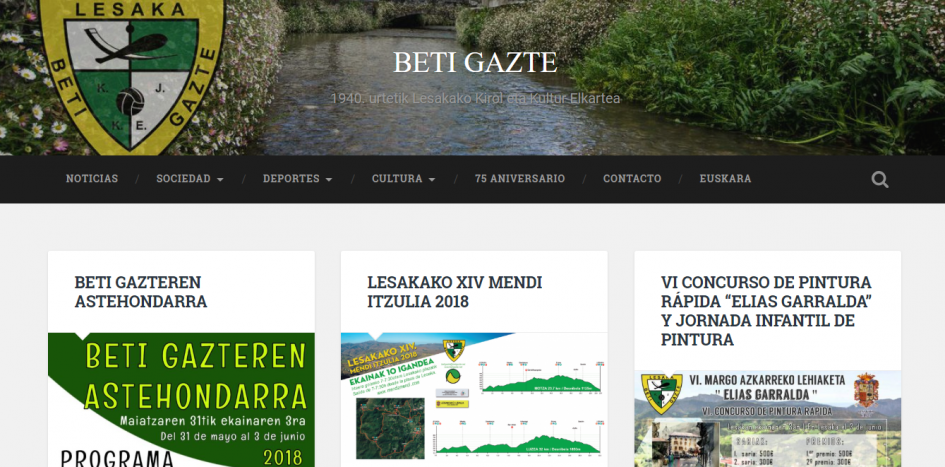This screenshot has height=467, width=945.
Task: Open the Lesakako XIV Mendi Itzulia 2018 title
Action: click(454, 292)
